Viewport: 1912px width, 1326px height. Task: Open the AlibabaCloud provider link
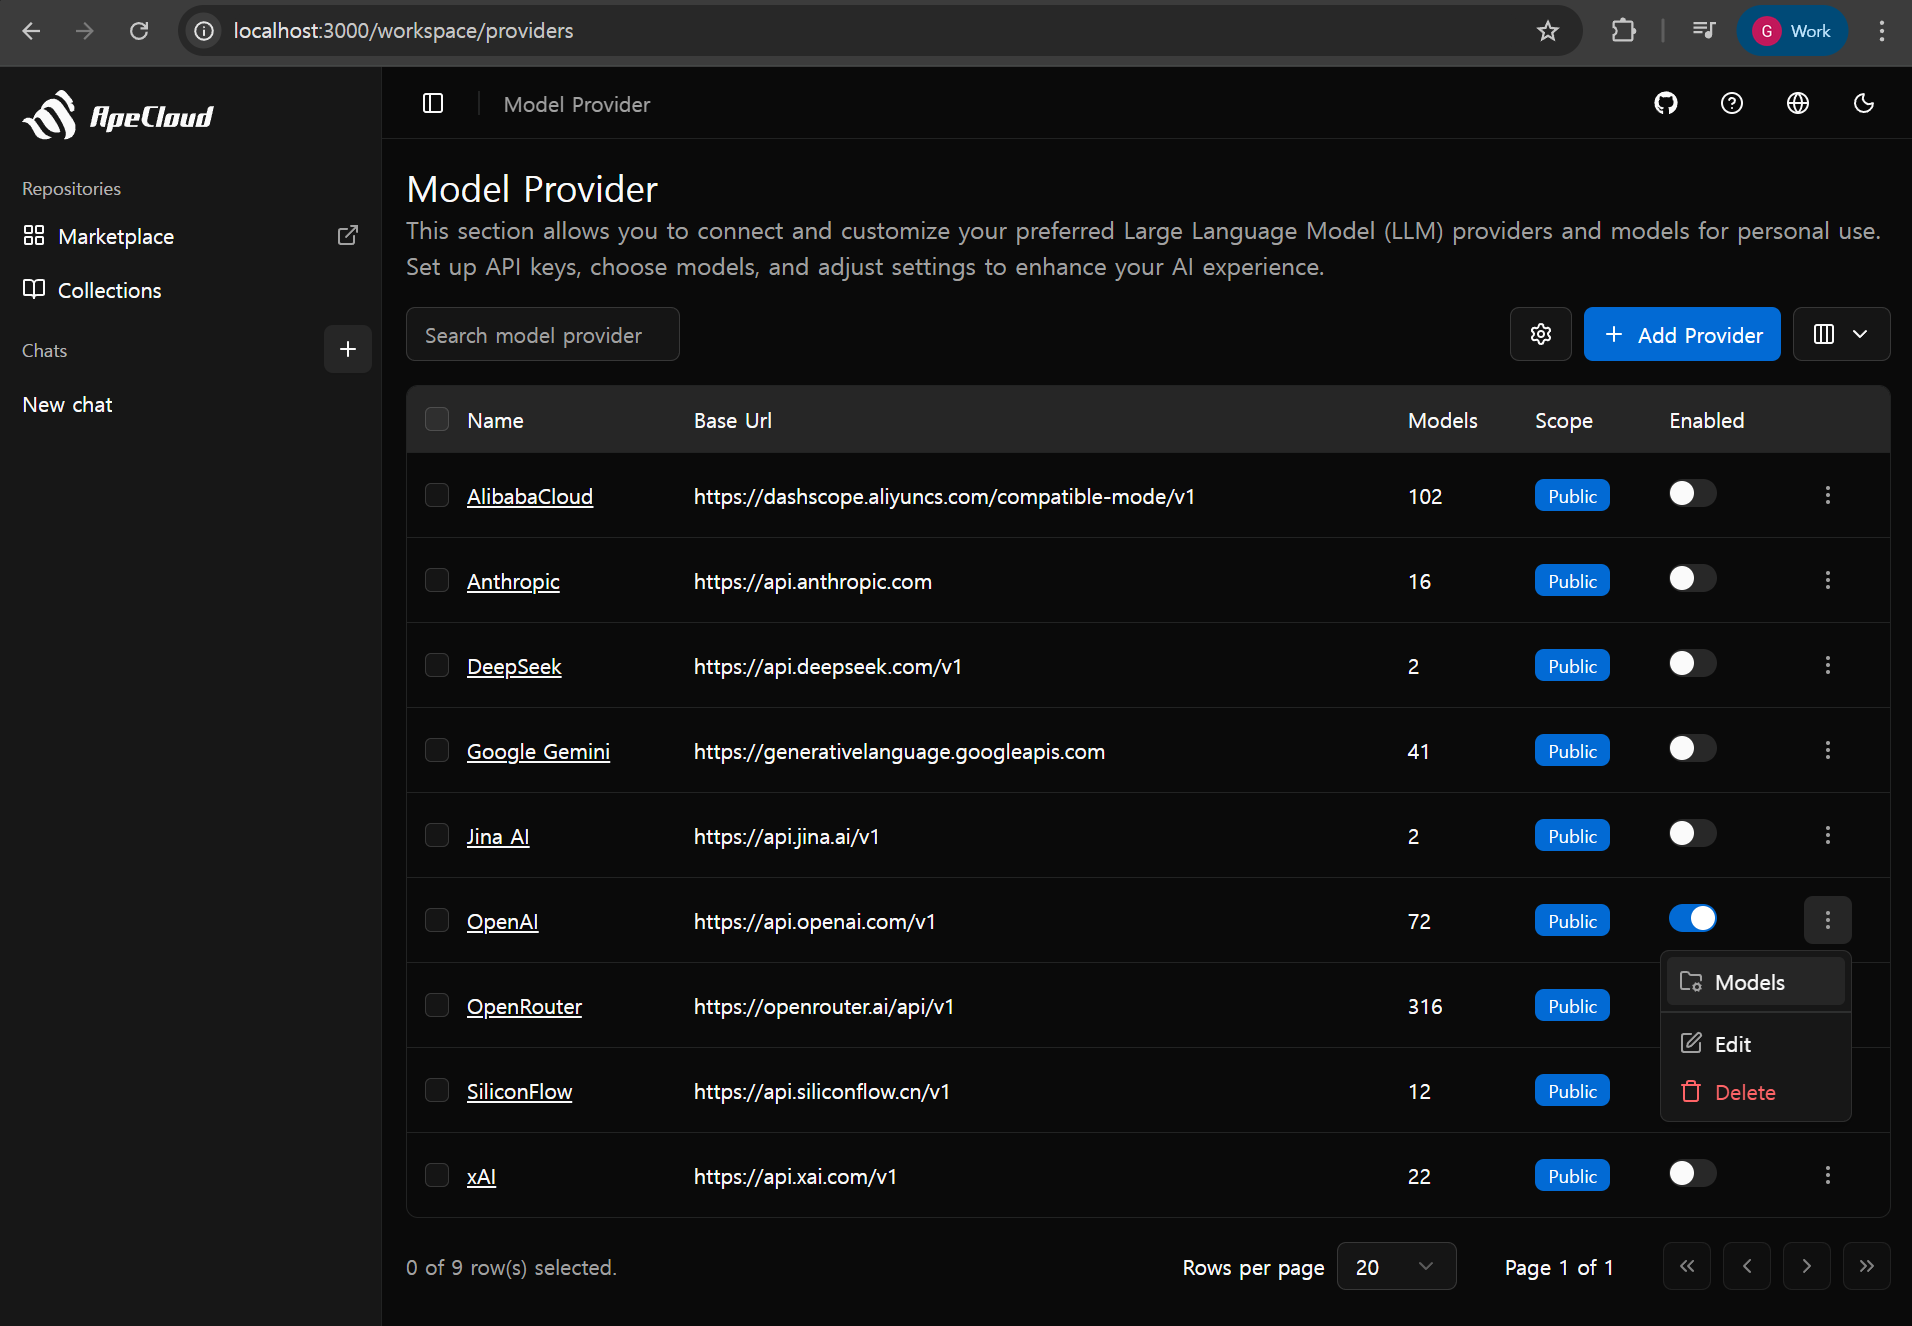[530, 496]
